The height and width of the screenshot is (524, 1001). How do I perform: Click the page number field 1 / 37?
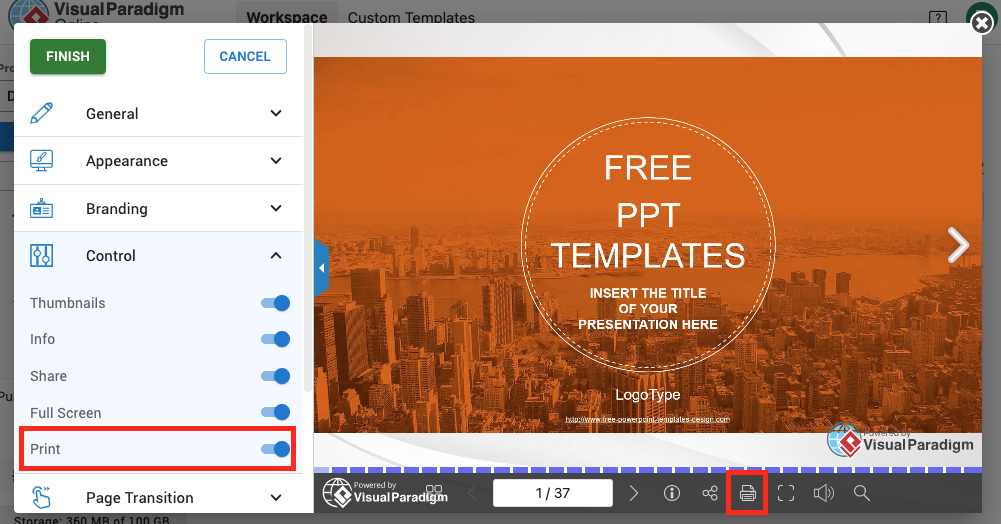coord(553,493)
